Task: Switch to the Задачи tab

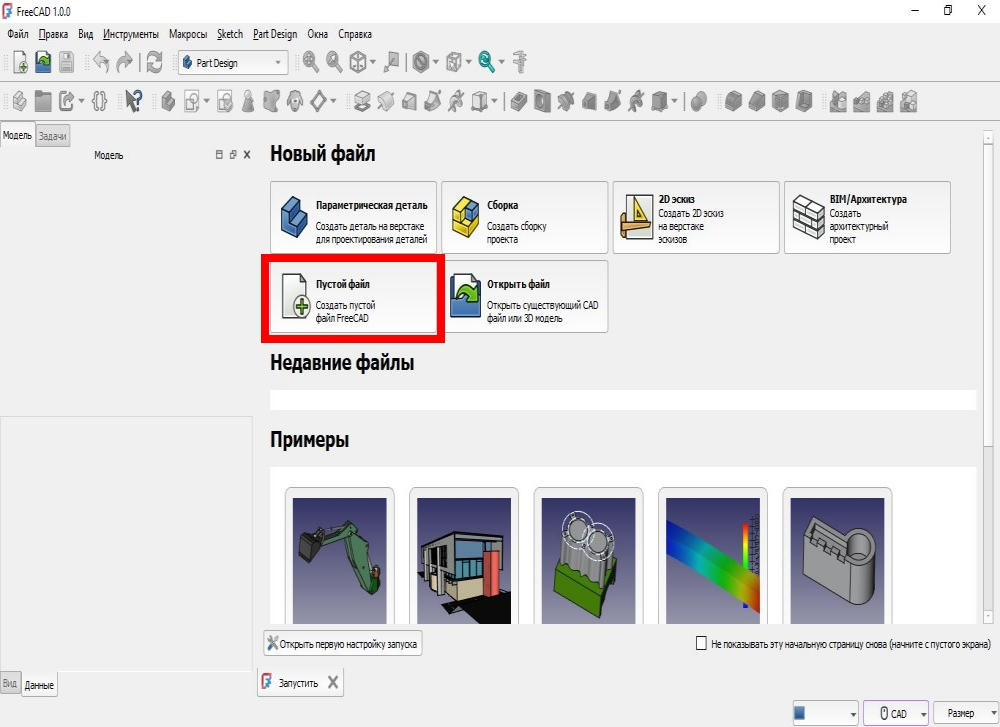Action: [x=52, y=136]
